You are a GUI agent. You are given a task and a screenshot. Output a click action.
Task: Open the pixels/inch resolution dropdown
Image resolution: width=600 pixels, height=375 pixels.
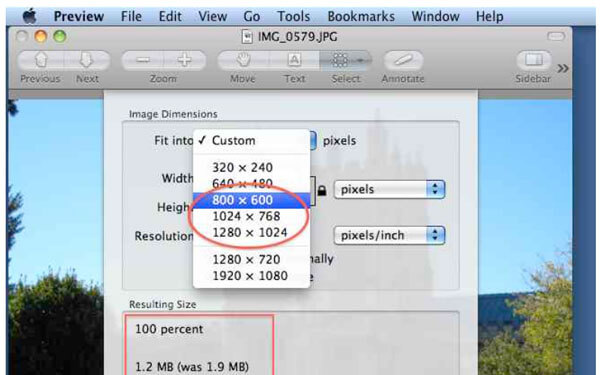click(x=389, y=235)
